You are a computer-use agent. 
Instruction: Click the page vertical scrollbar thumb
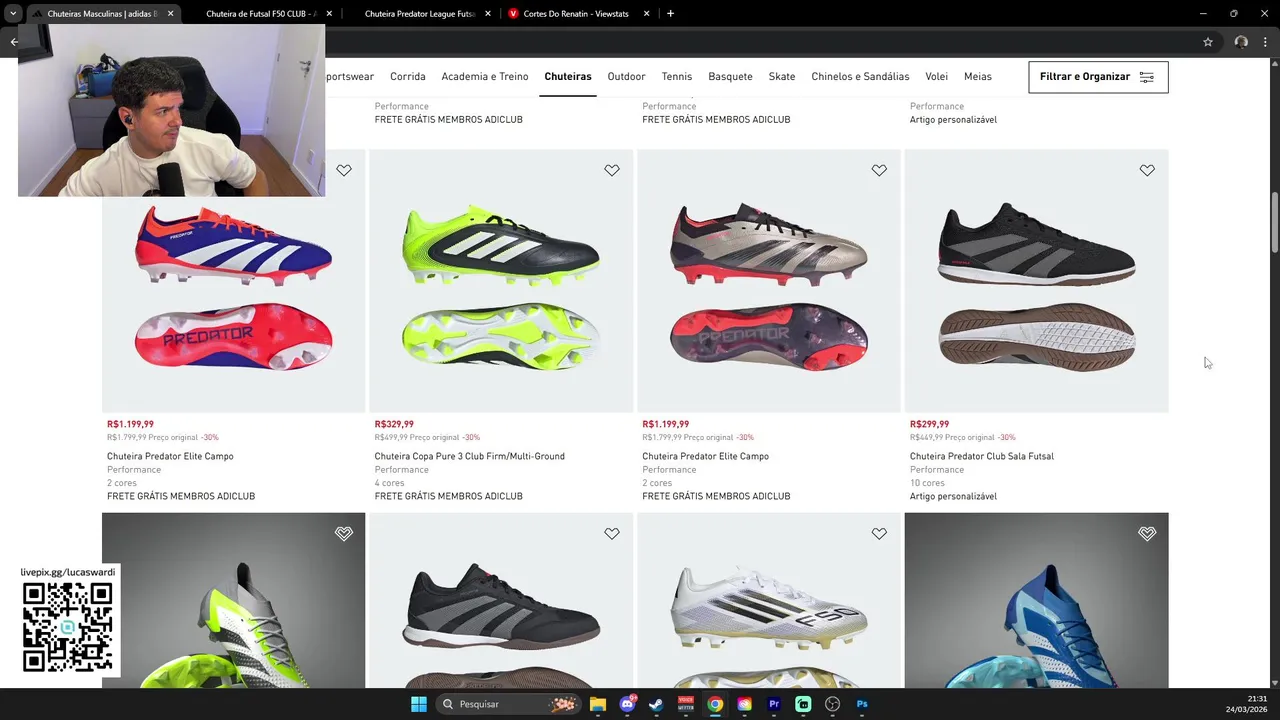(1274, 222)
